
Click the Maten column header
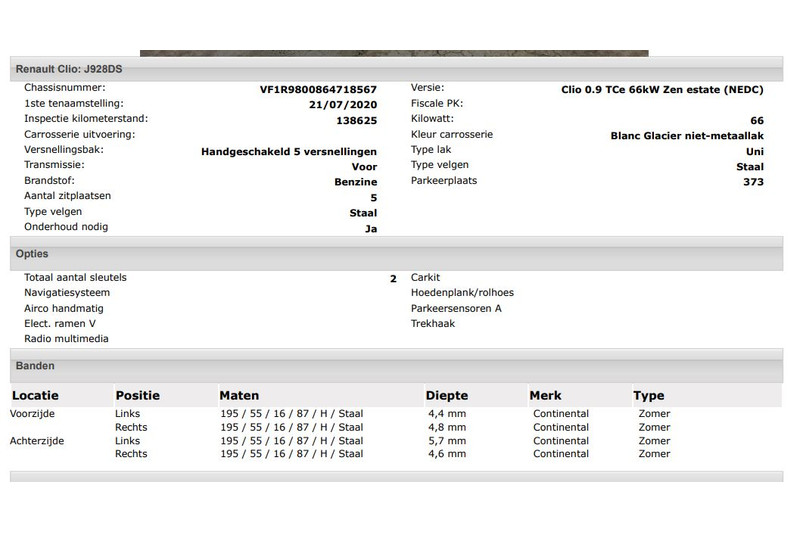[239, 395]
